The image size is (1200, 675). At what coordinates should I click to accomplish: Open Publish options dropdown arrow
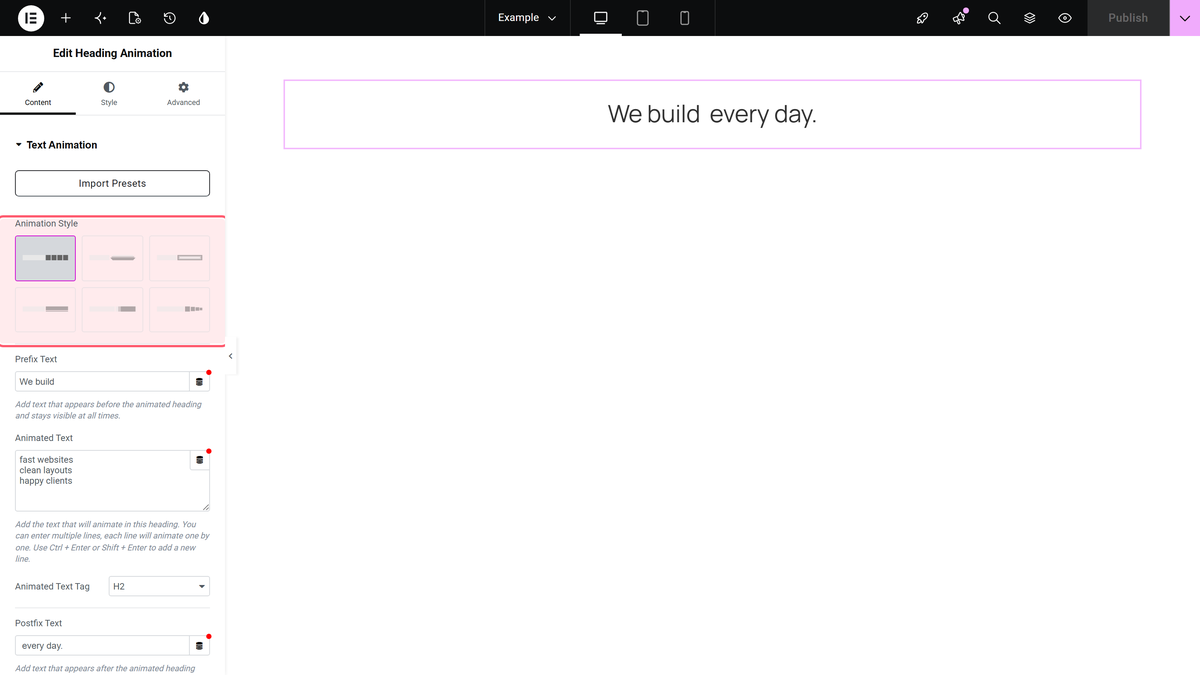tap(1185, 18)
